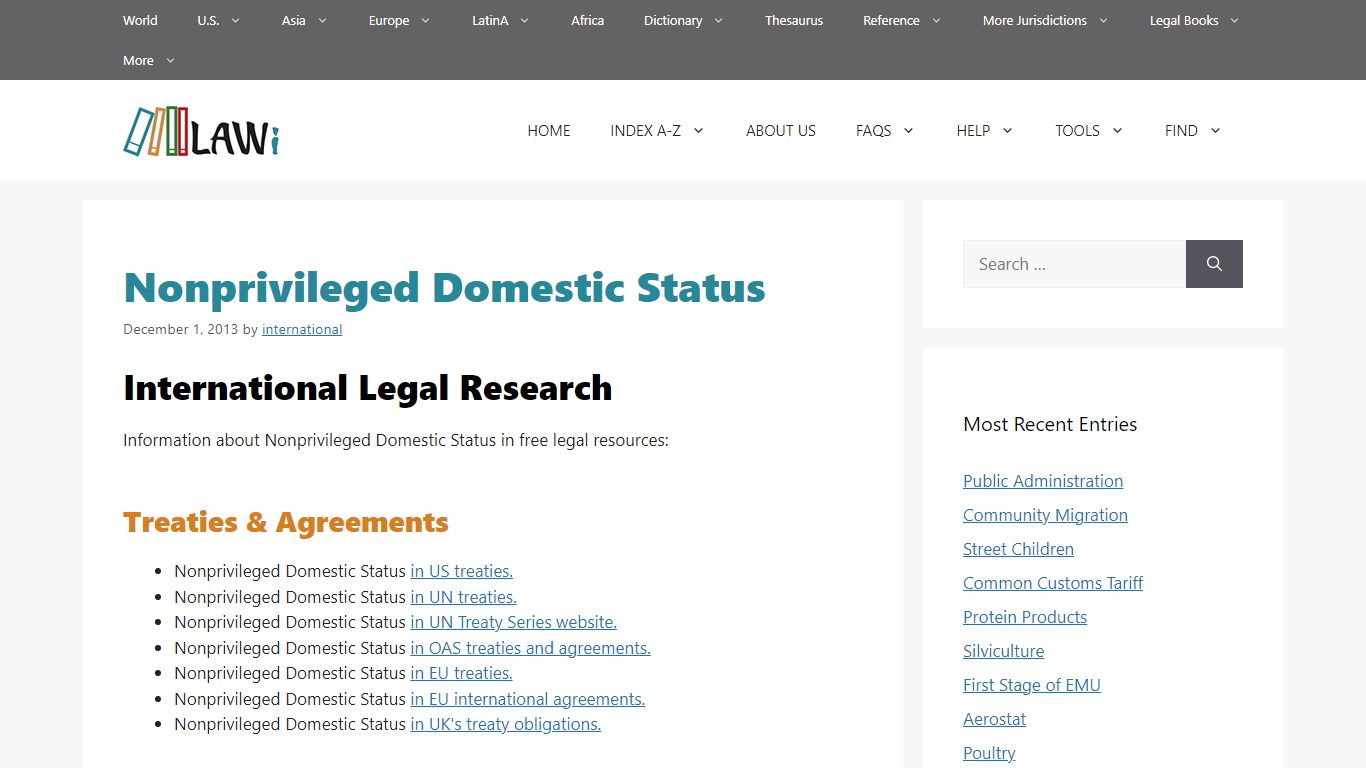Viewport: 1366px width, 768px height.
Task: Expand the More Jurisdictions chevron
Action: click(x=1103, y=20)
